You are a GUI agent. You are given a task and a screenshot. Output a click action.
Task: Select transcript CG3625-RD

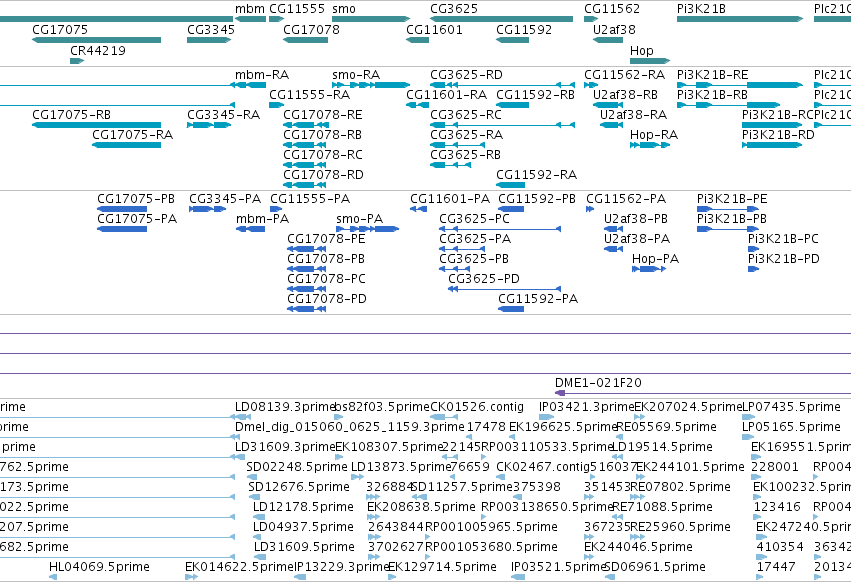(x=502, y=85)
